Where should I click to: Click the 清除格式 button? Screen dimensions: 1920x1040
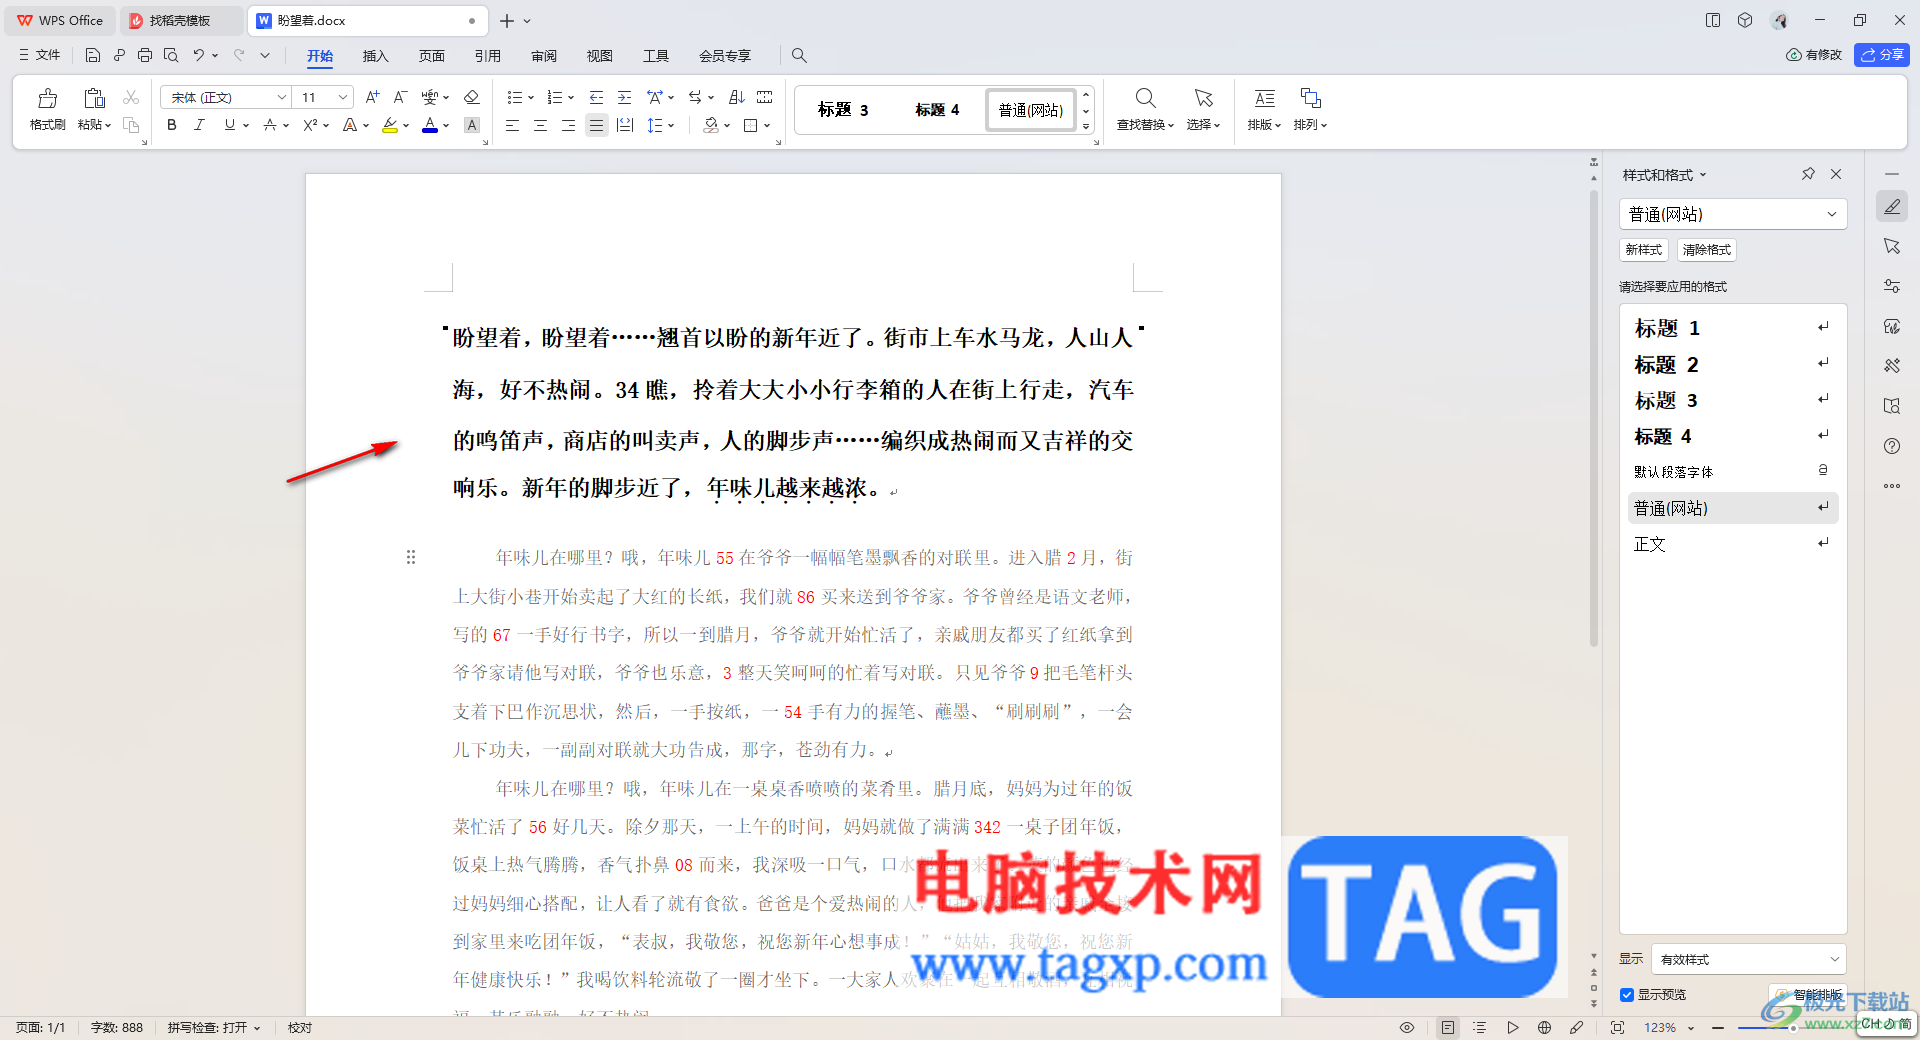click(x=1706, y=250)
